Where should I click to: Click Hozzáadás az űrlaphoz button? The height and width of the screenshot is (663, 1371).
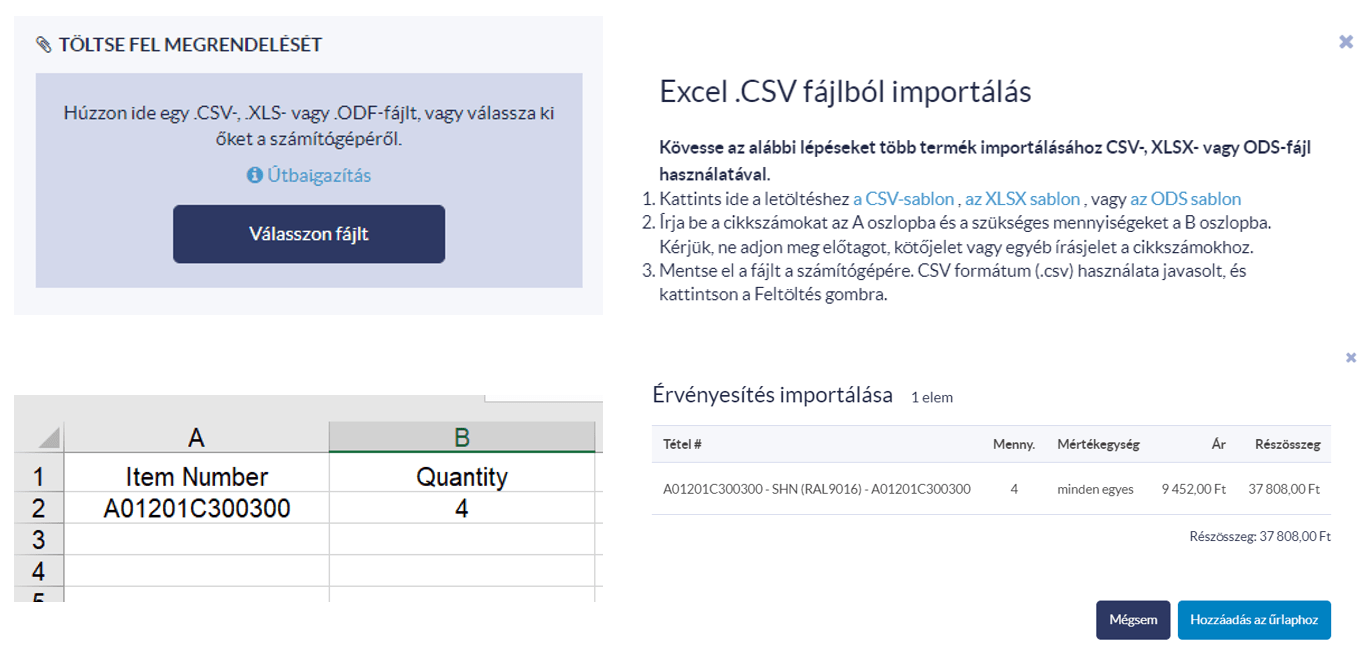point(1254,620)
